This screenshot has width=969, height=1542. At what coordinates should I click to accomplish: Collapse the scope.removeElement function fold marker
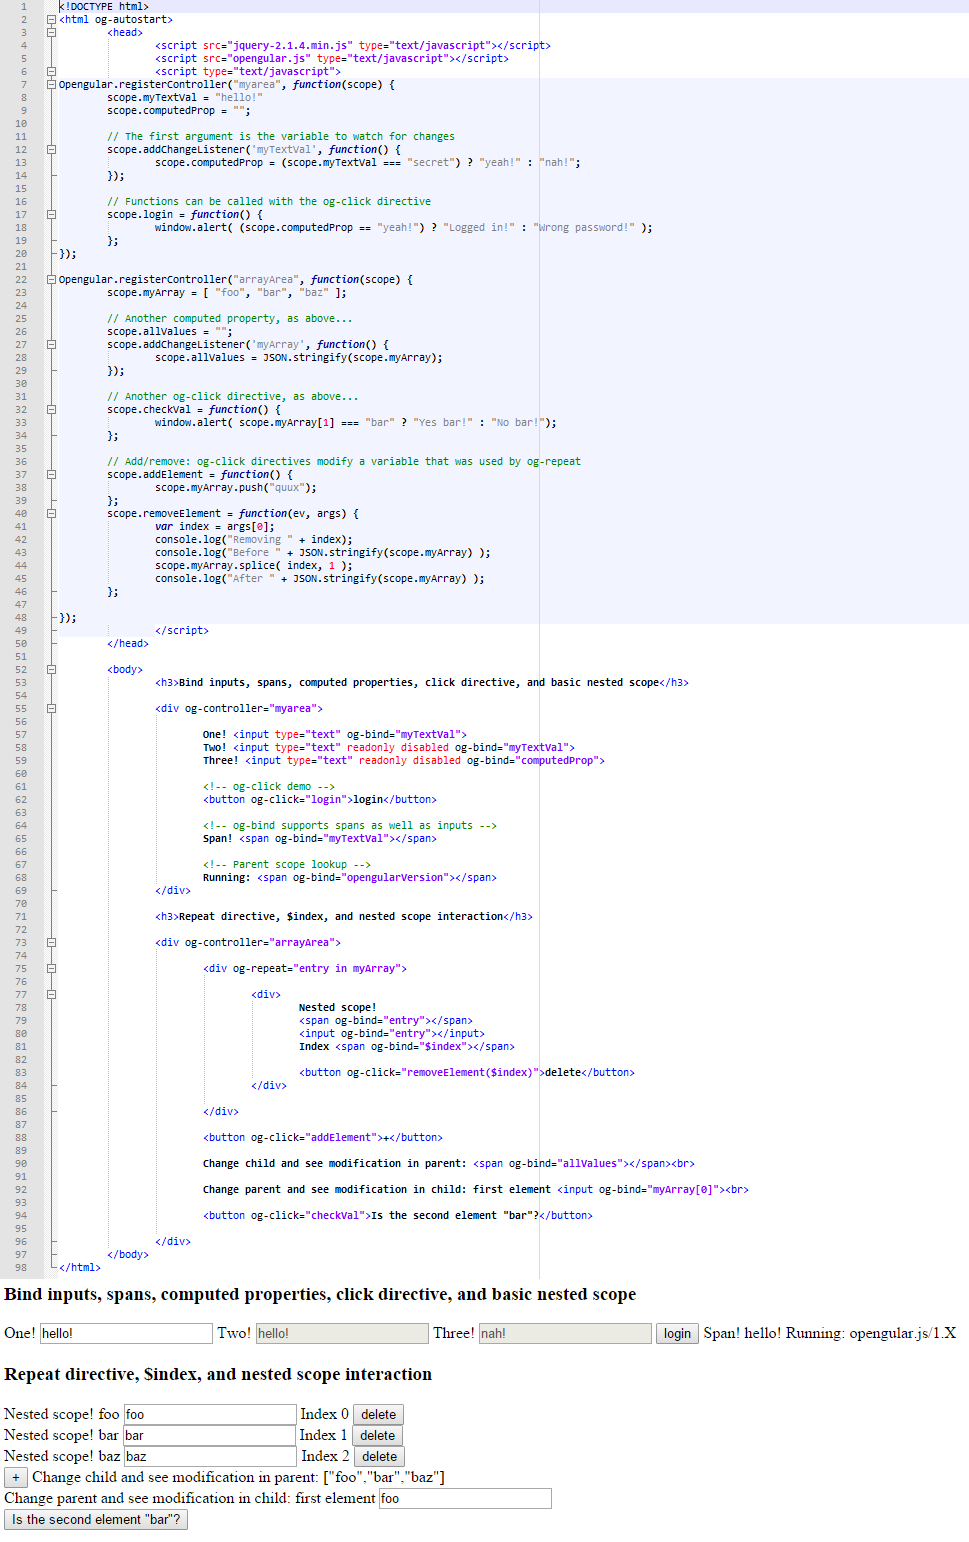coord(51,514)
